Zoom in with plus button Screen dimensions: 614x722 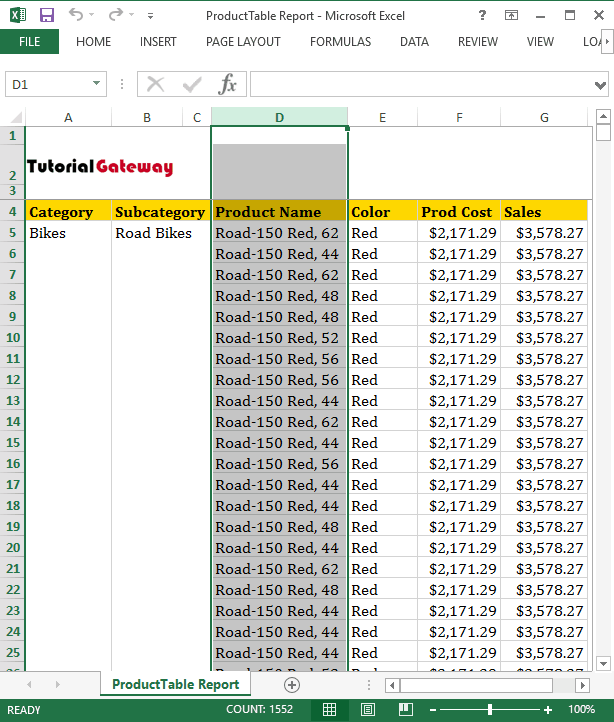click(548, 710)
